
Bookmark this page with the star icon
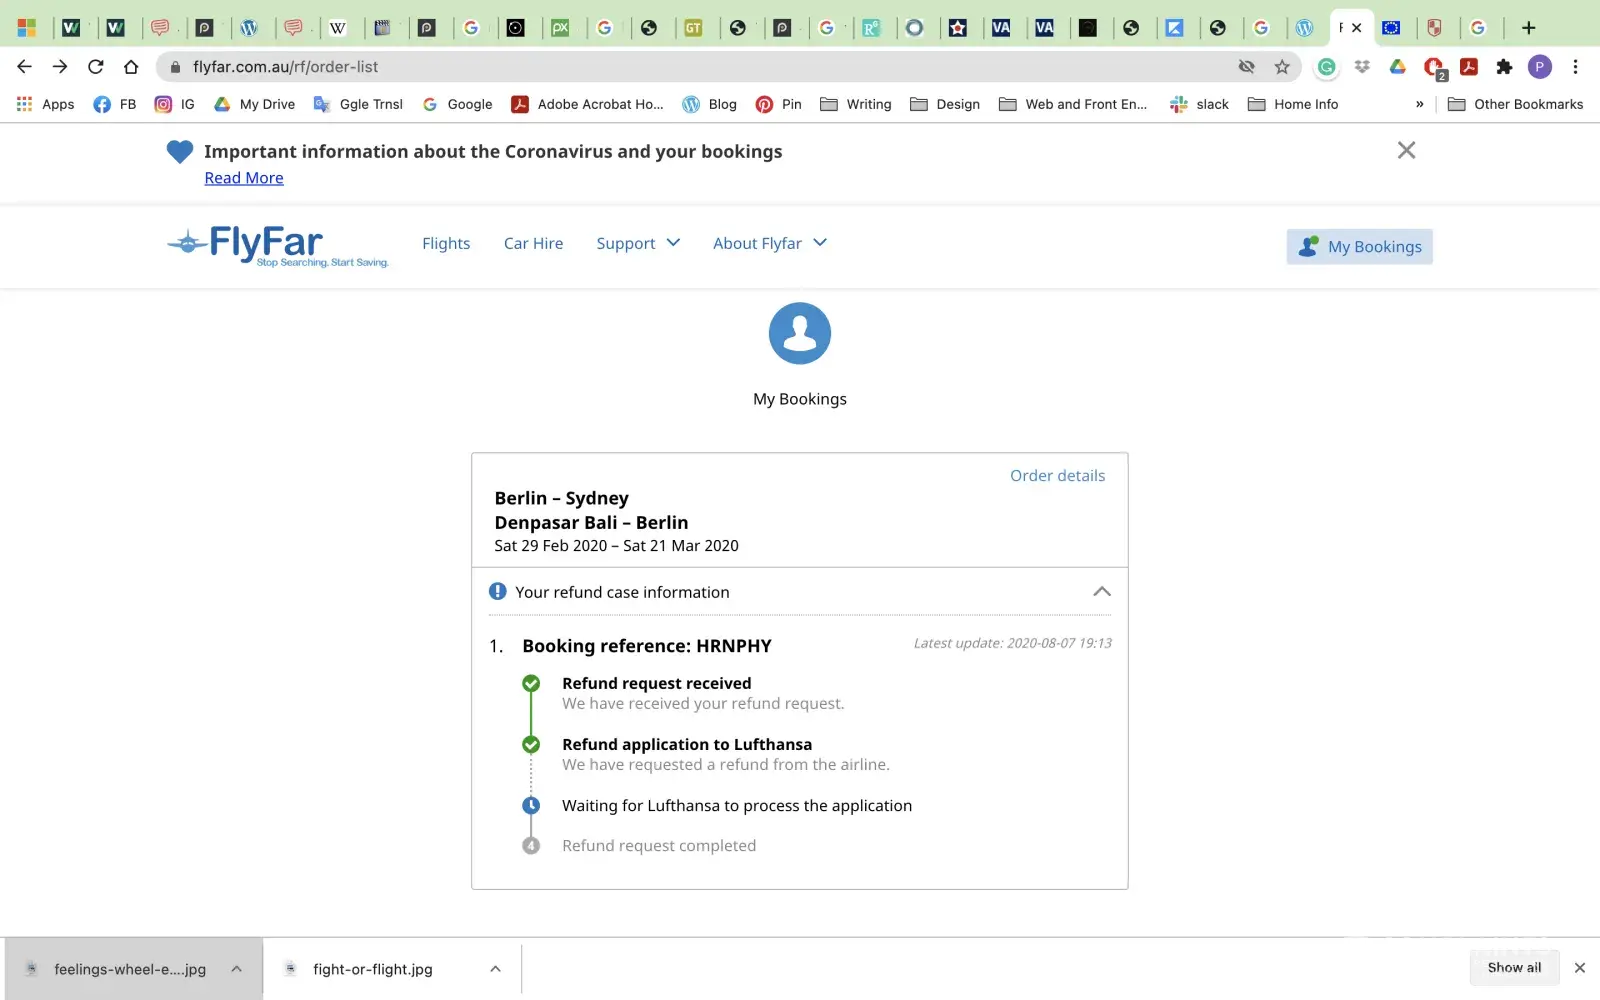[1282, 67]
